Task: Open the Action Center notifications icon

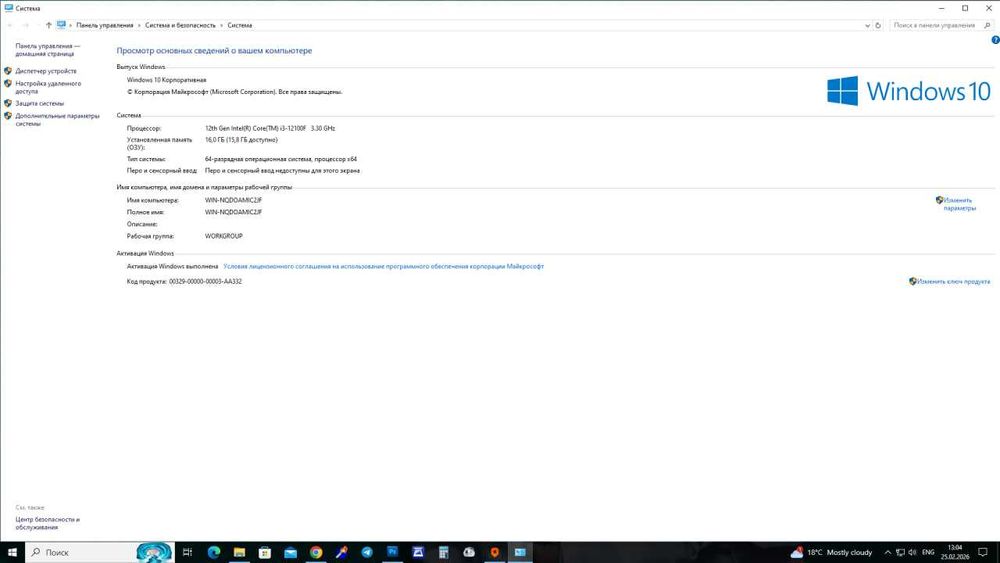Action: (x=983, y=552)
